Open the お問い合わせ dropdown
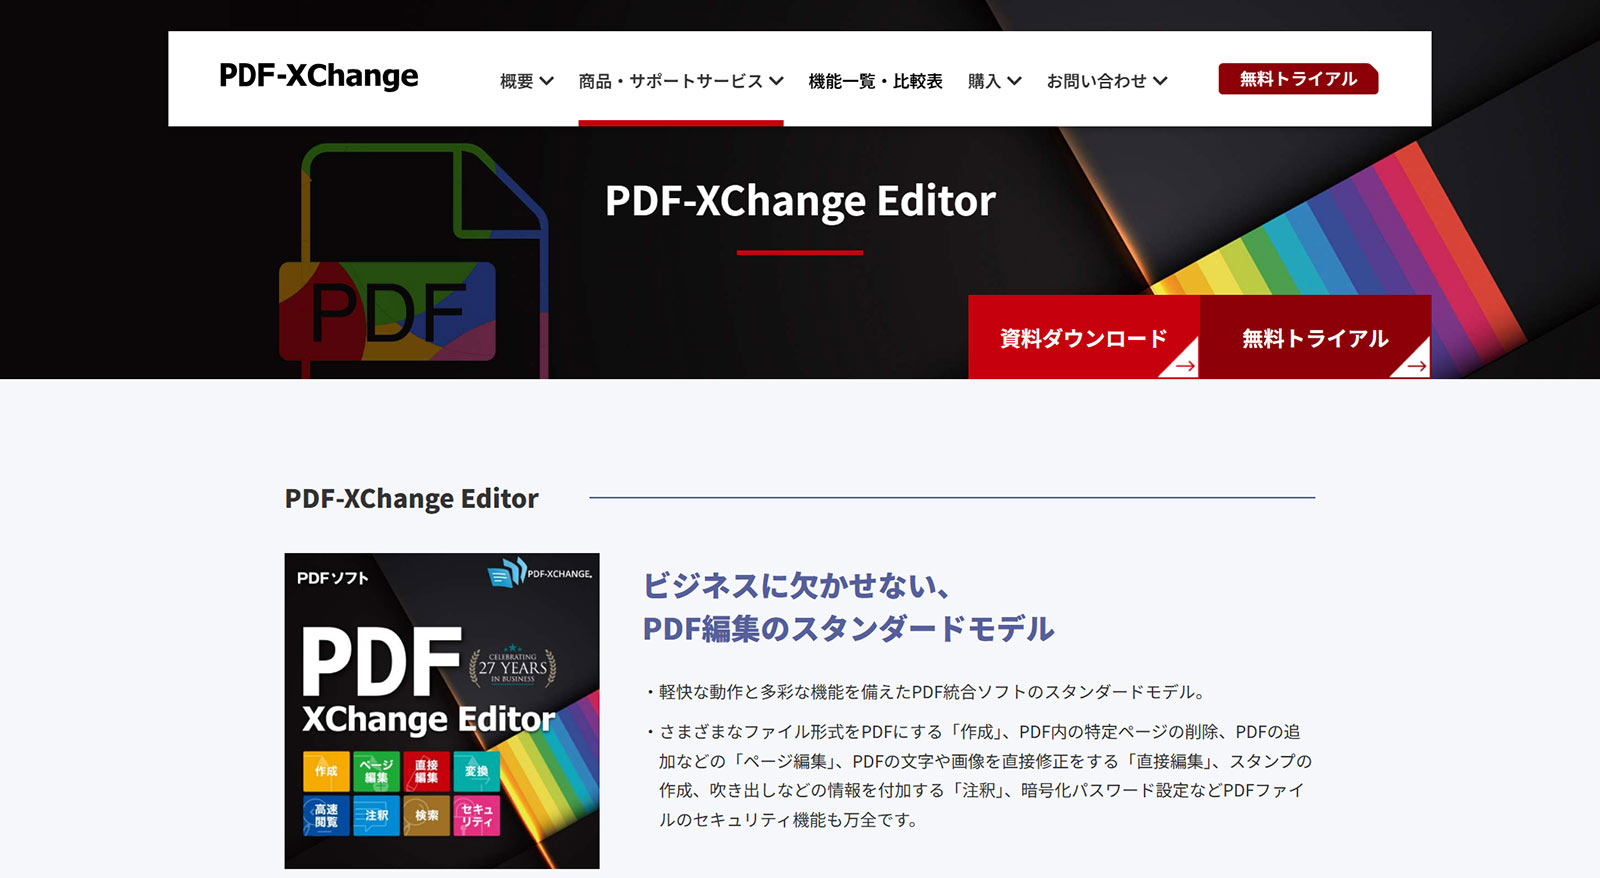Image resolution: width=1600 pixels, height=878 pixels. [x=1107, y=81]
